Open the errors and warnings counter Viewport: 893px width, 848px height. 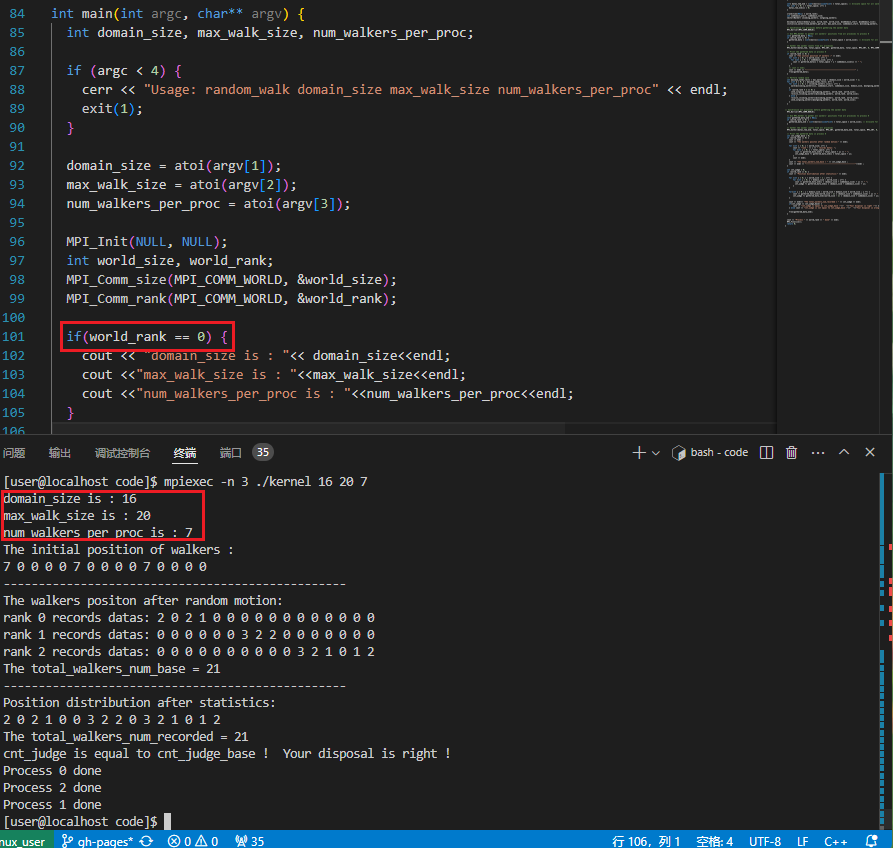tap(193, 841)
